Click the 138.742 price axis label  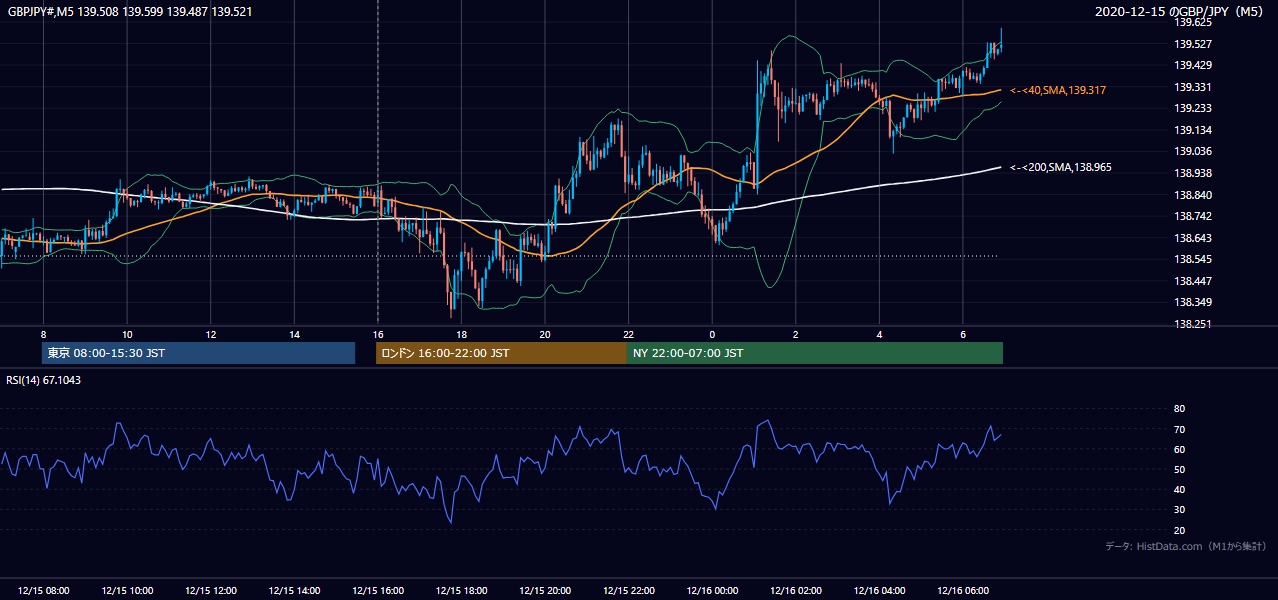[1193, 216]
